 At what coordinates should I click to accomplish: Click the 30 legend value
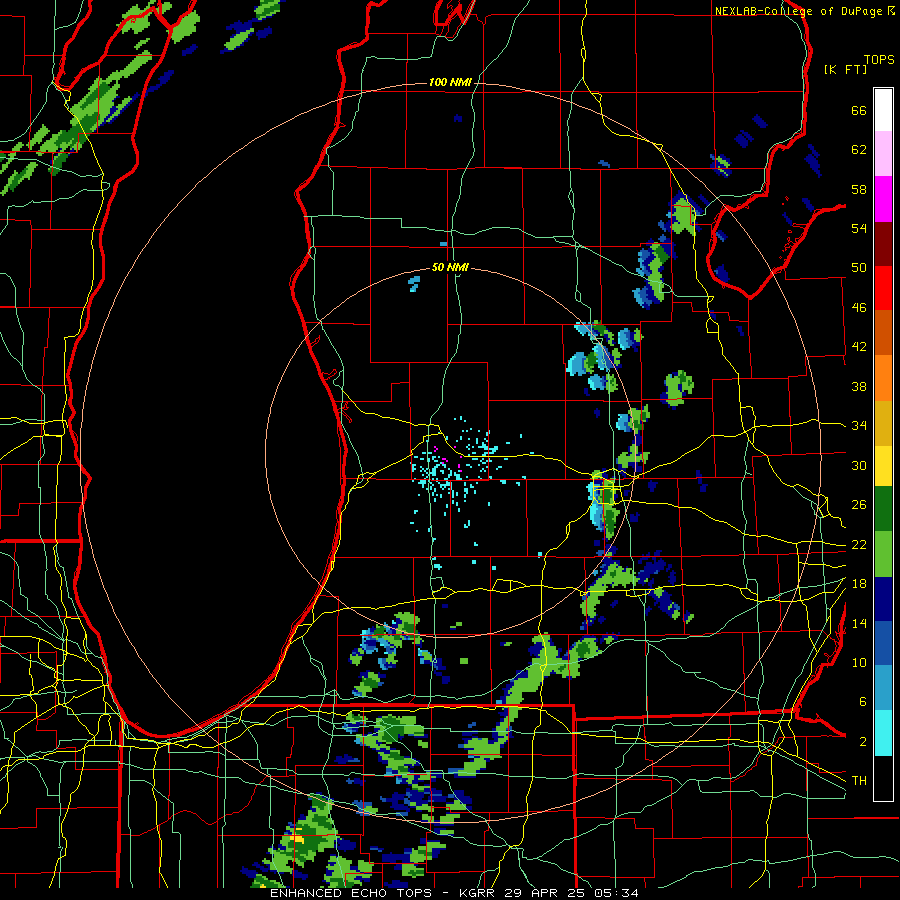pyautogui.click(x=859, y=466)
